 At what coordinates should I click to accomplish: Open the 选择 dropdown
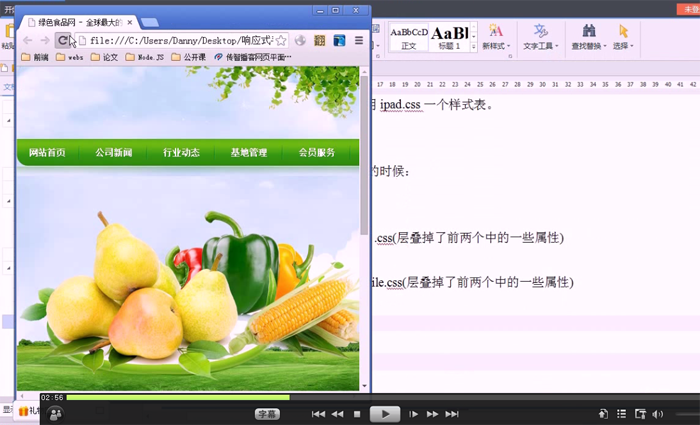click(x=623, y=46)
